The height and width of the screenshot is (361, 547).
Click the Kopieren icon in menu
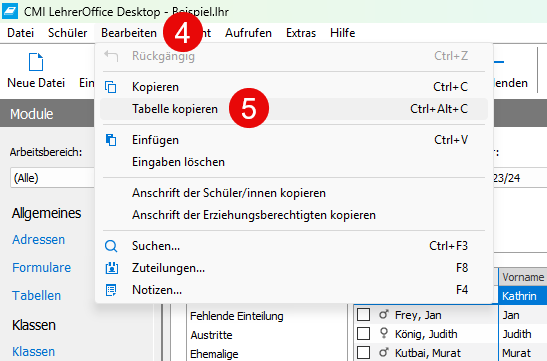click(x=111, y=87)
